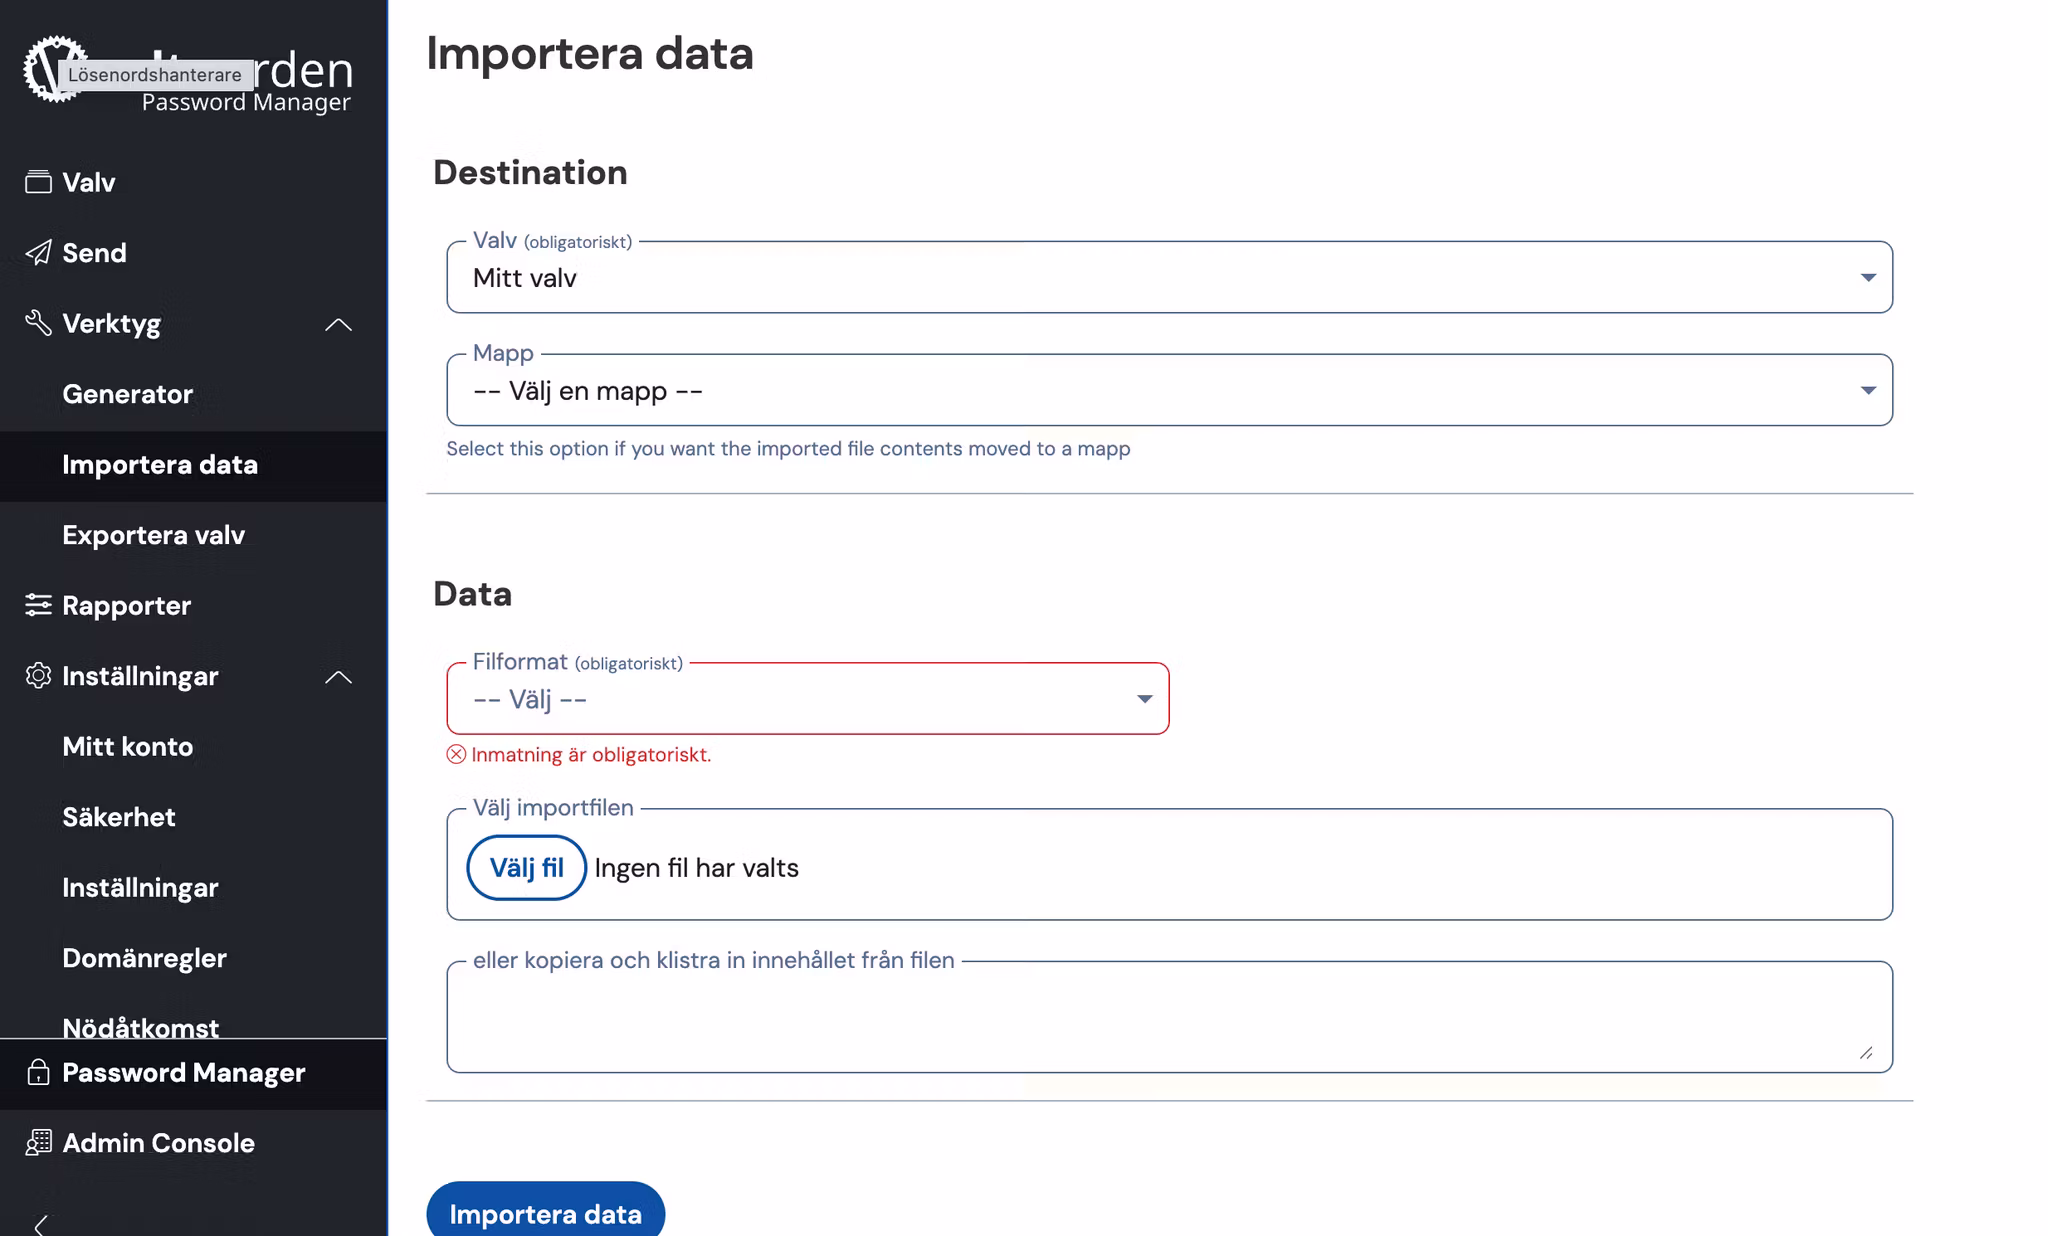Open the Filformat dropdown
Image resolution: width=2048 pixels, height=1236 pixels.
click(x=807, y=699)
